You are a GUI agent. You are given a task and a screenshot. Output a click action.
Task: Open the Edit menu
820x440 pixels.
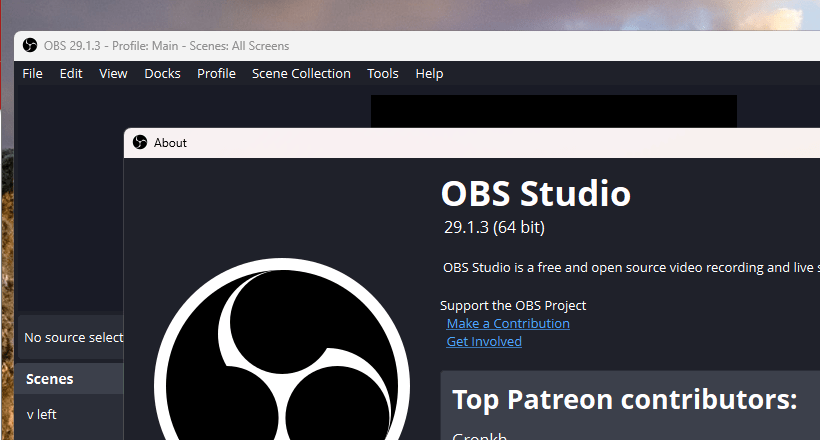click(71, 74)
